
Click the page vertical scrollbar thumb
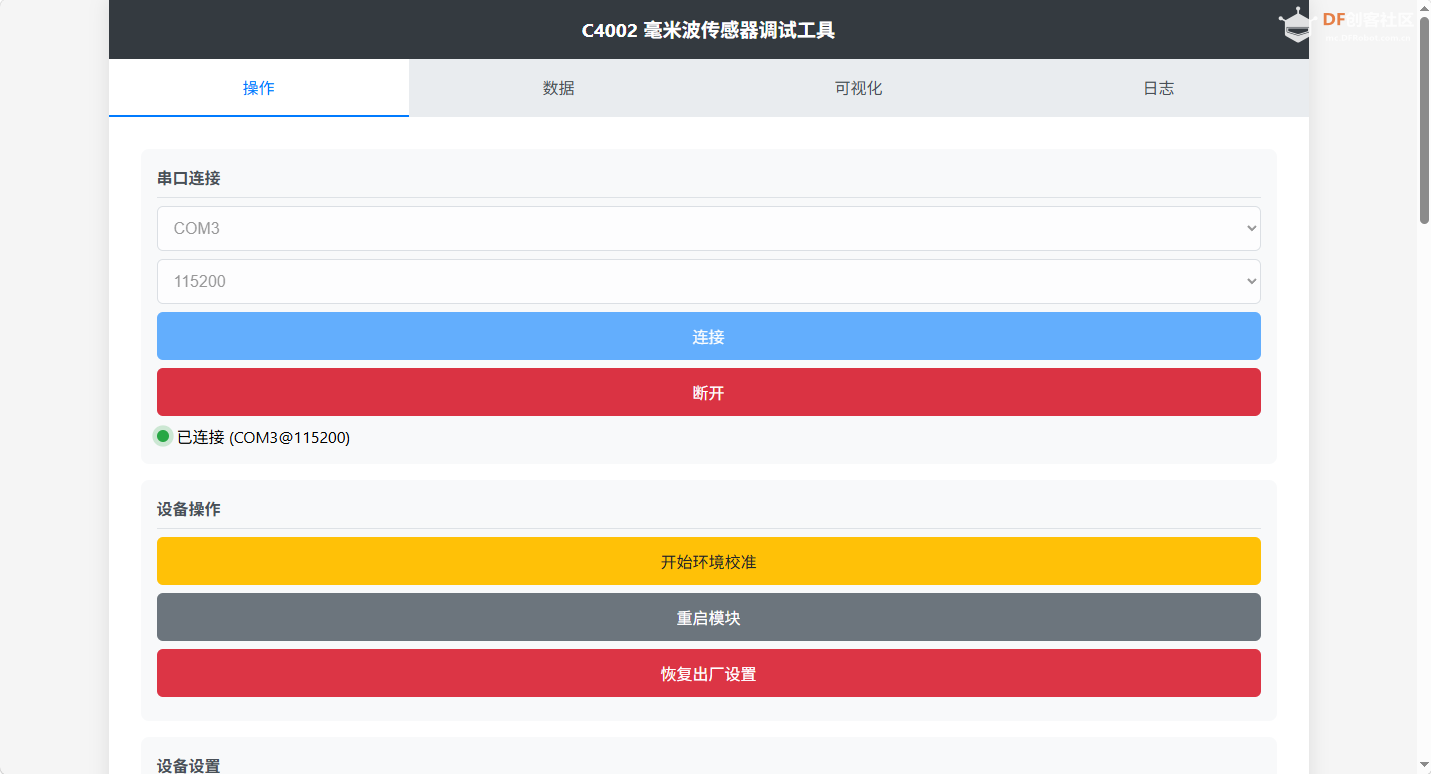tap(1424, 120)
